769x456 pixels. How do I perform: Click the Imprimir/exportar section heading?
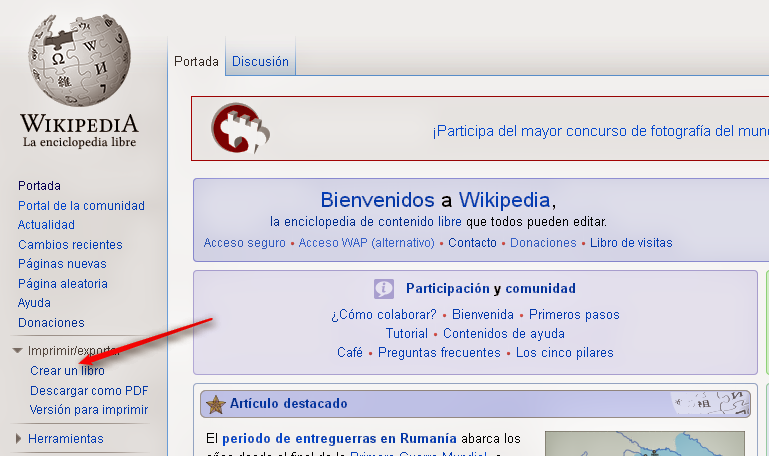pos(73,351)
